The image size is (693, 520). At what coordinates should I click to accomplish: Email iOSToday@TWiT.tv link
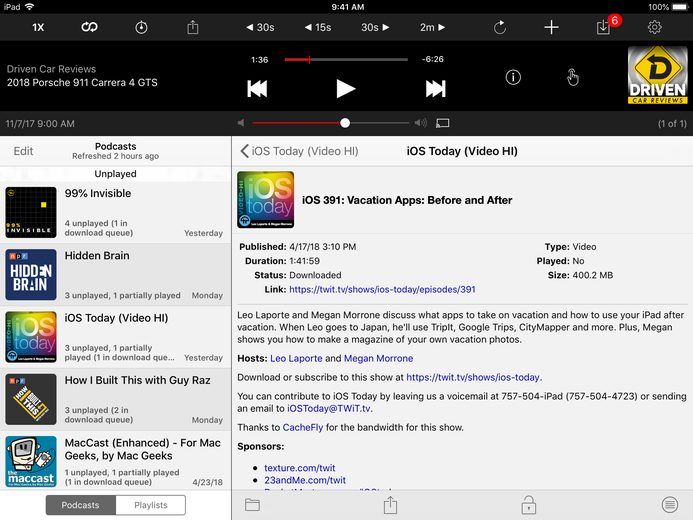coord(329,408)
